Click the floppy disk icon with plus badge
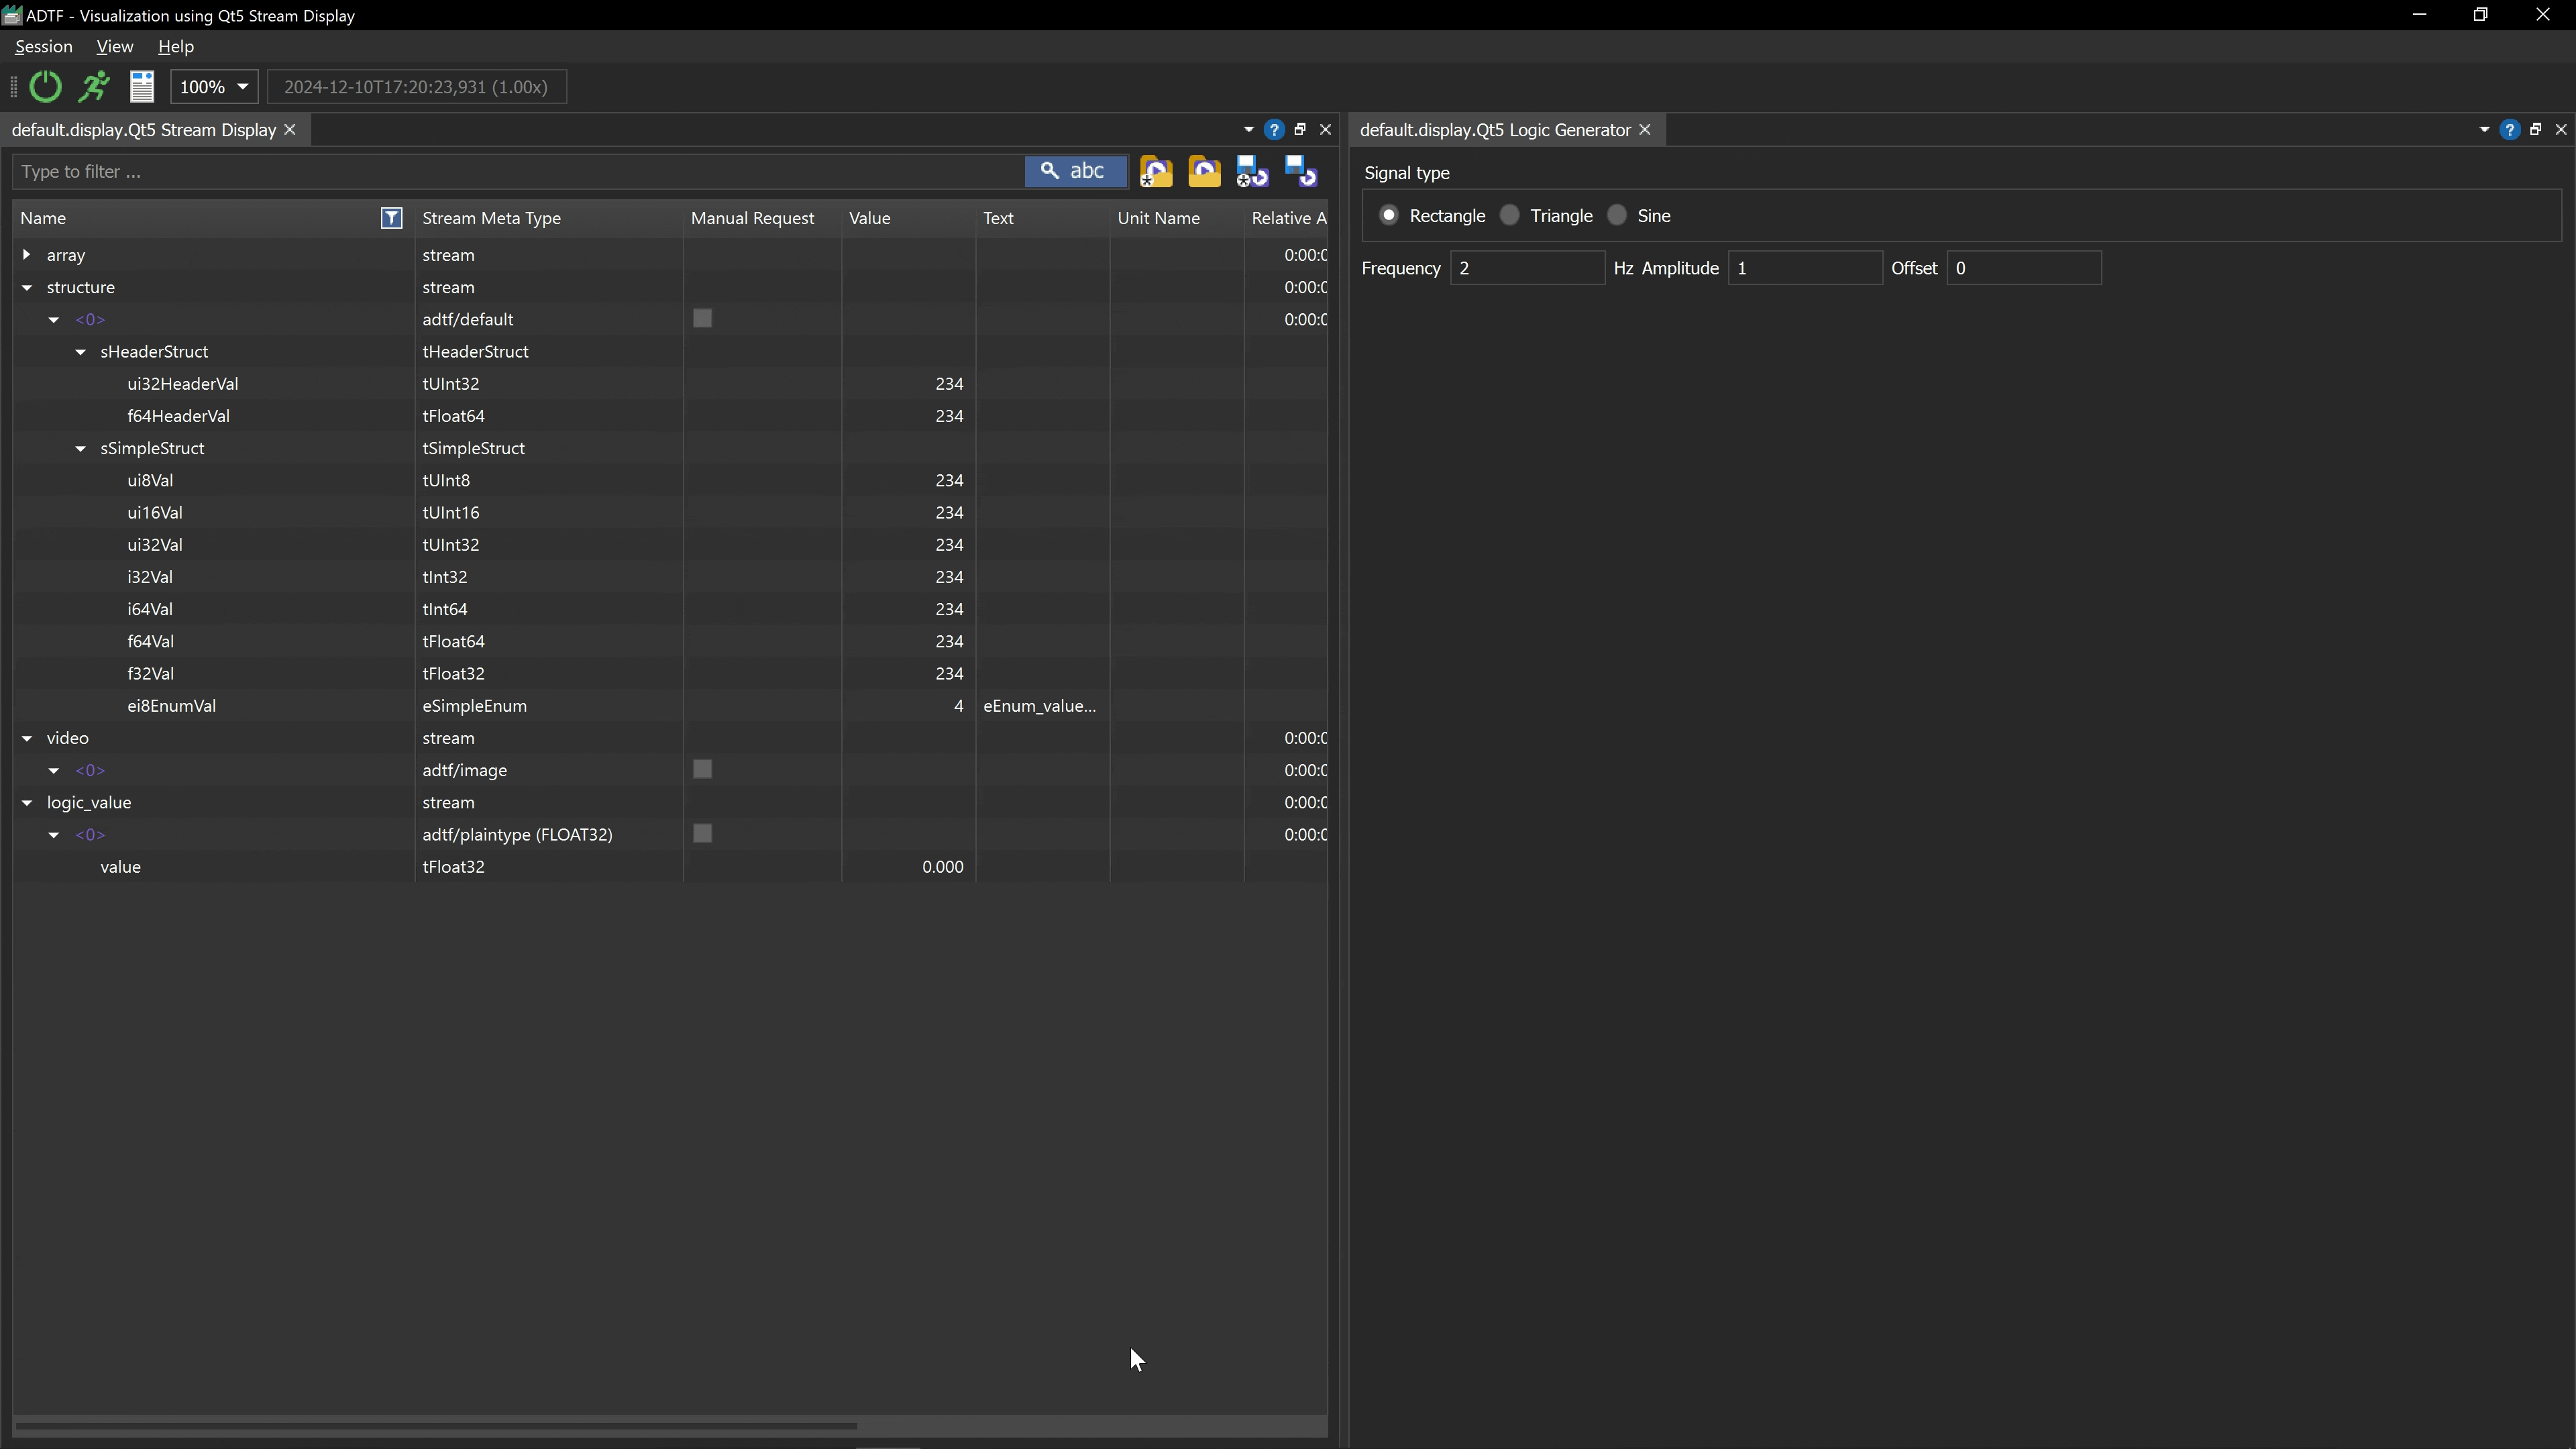The image size is (2576, 1449). (x=1252, y=172)
